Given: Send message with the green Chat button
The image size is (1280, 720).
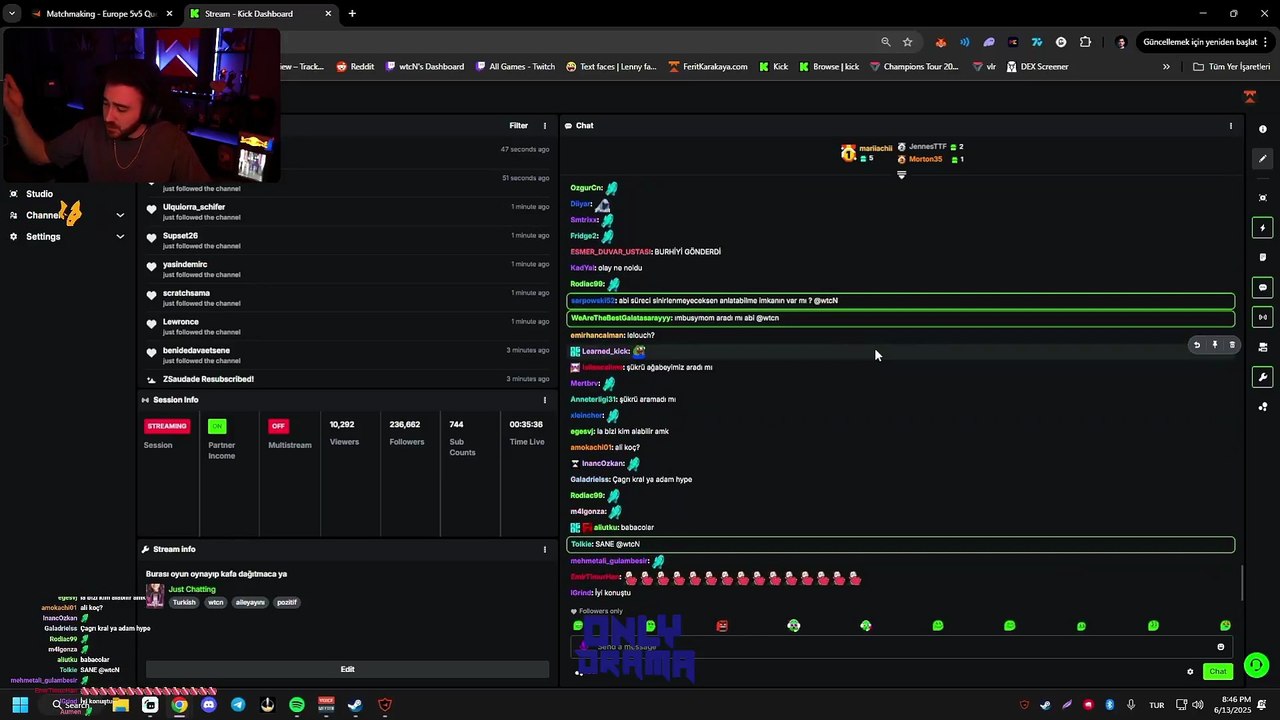Looking at the screenshot, I should point(1217,672).
